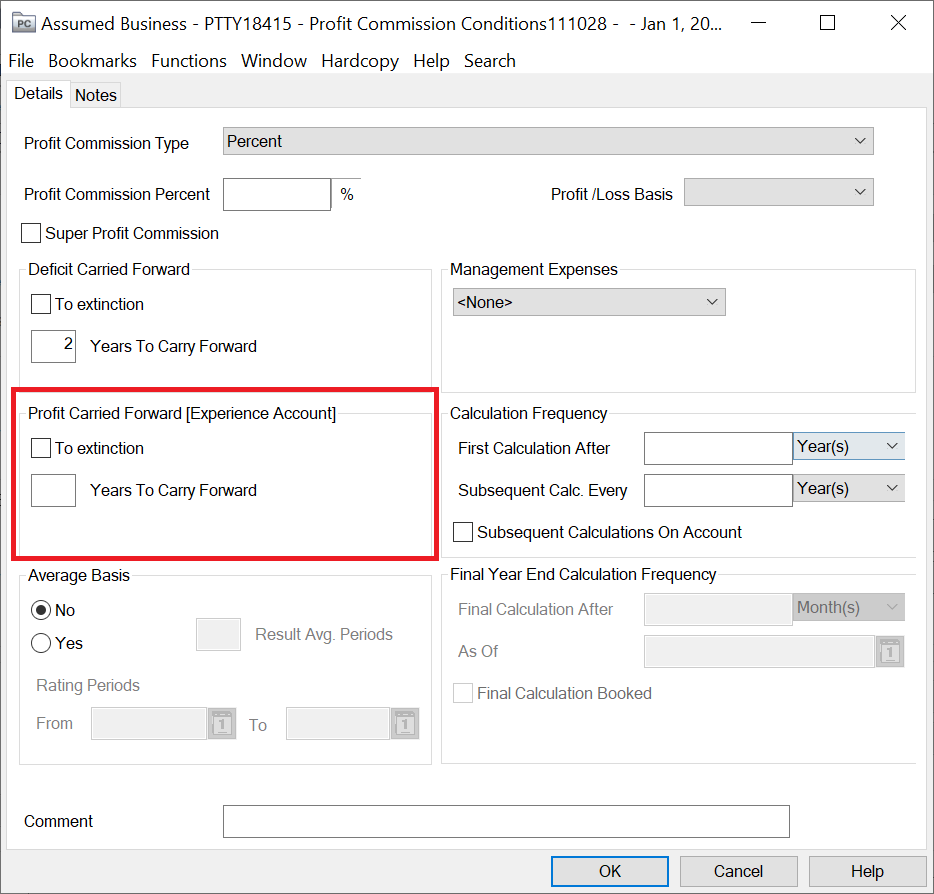Open the Profit Commission Type dropdown
934x894 pixels.
tap(548, 142)
